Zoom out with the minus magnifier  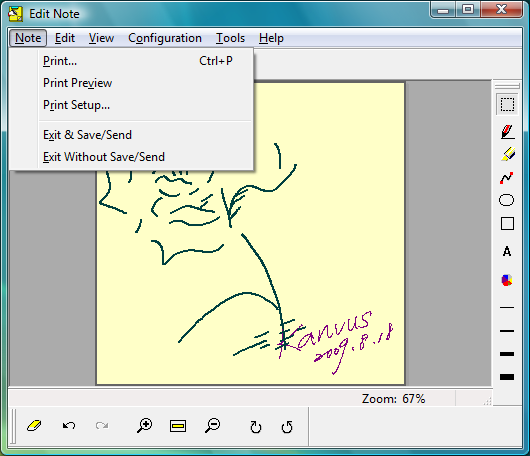click(213, 426)
